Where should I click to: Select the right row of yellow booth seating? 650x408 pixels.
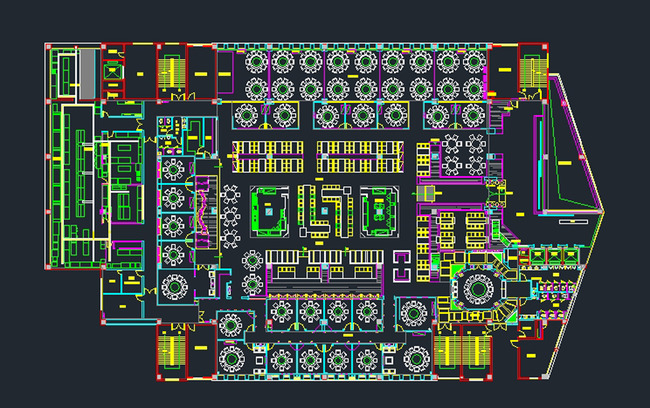pos(360,156)
